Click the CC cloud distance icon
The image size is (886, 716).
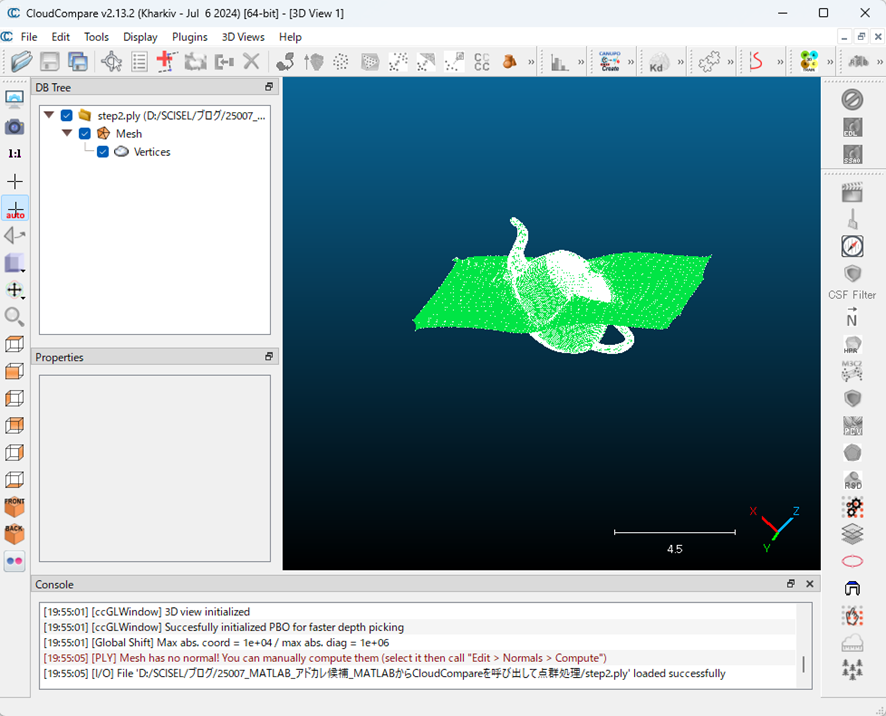pos(481,62)
